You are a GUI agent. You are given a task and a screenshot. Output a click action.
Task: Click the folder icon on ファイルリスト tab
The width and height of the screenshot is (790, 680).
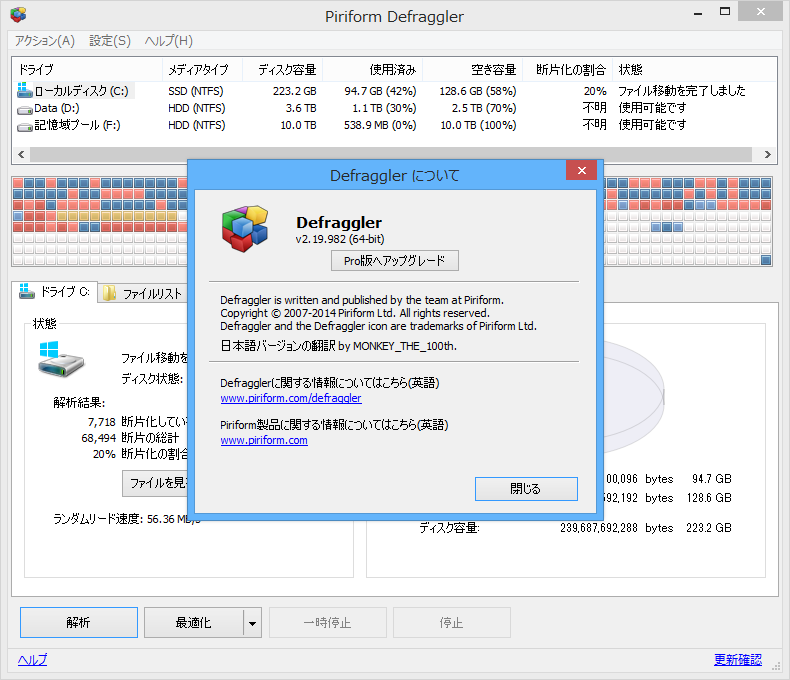pos(109,293)
